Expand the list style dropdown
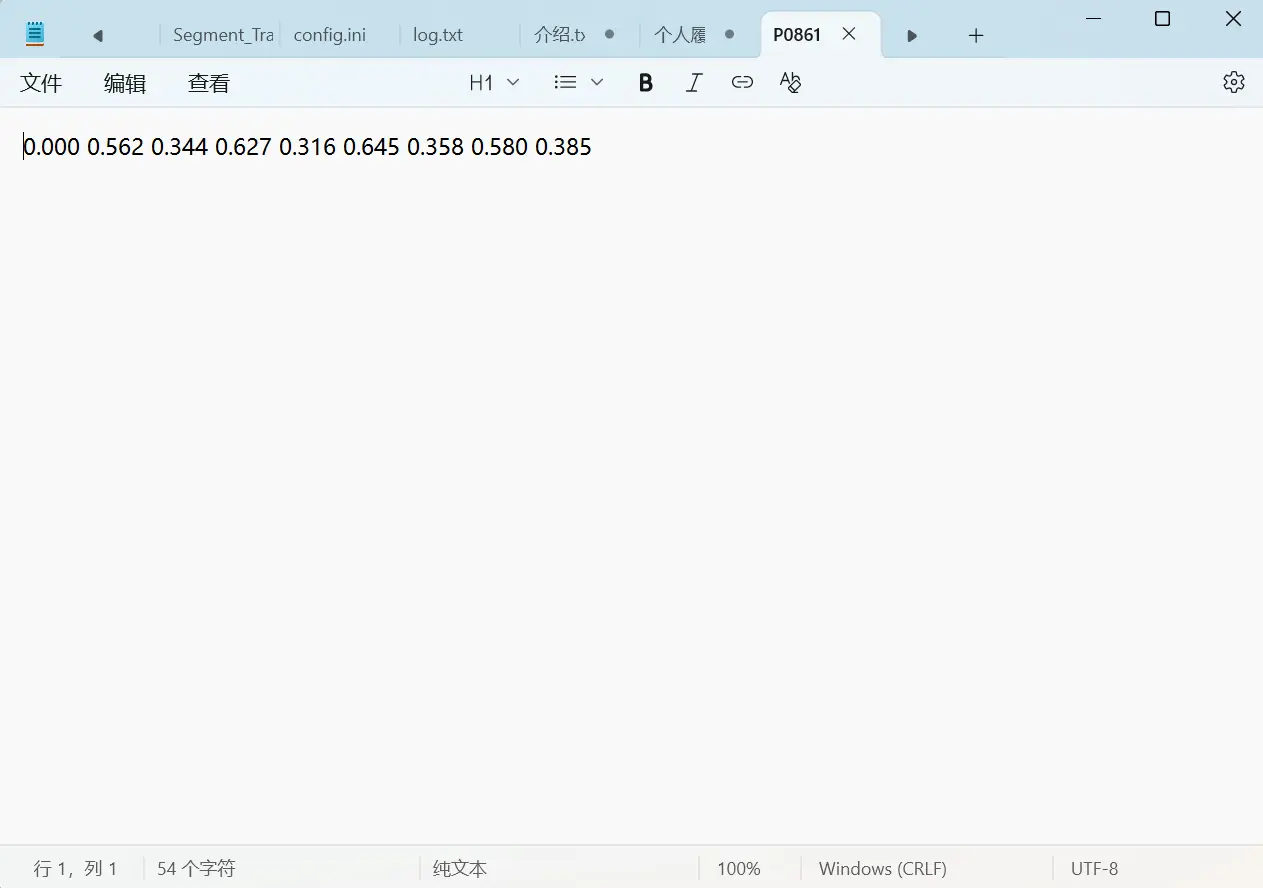The width and height of the screenshot is (1263, 888). [x=579, y=83]
